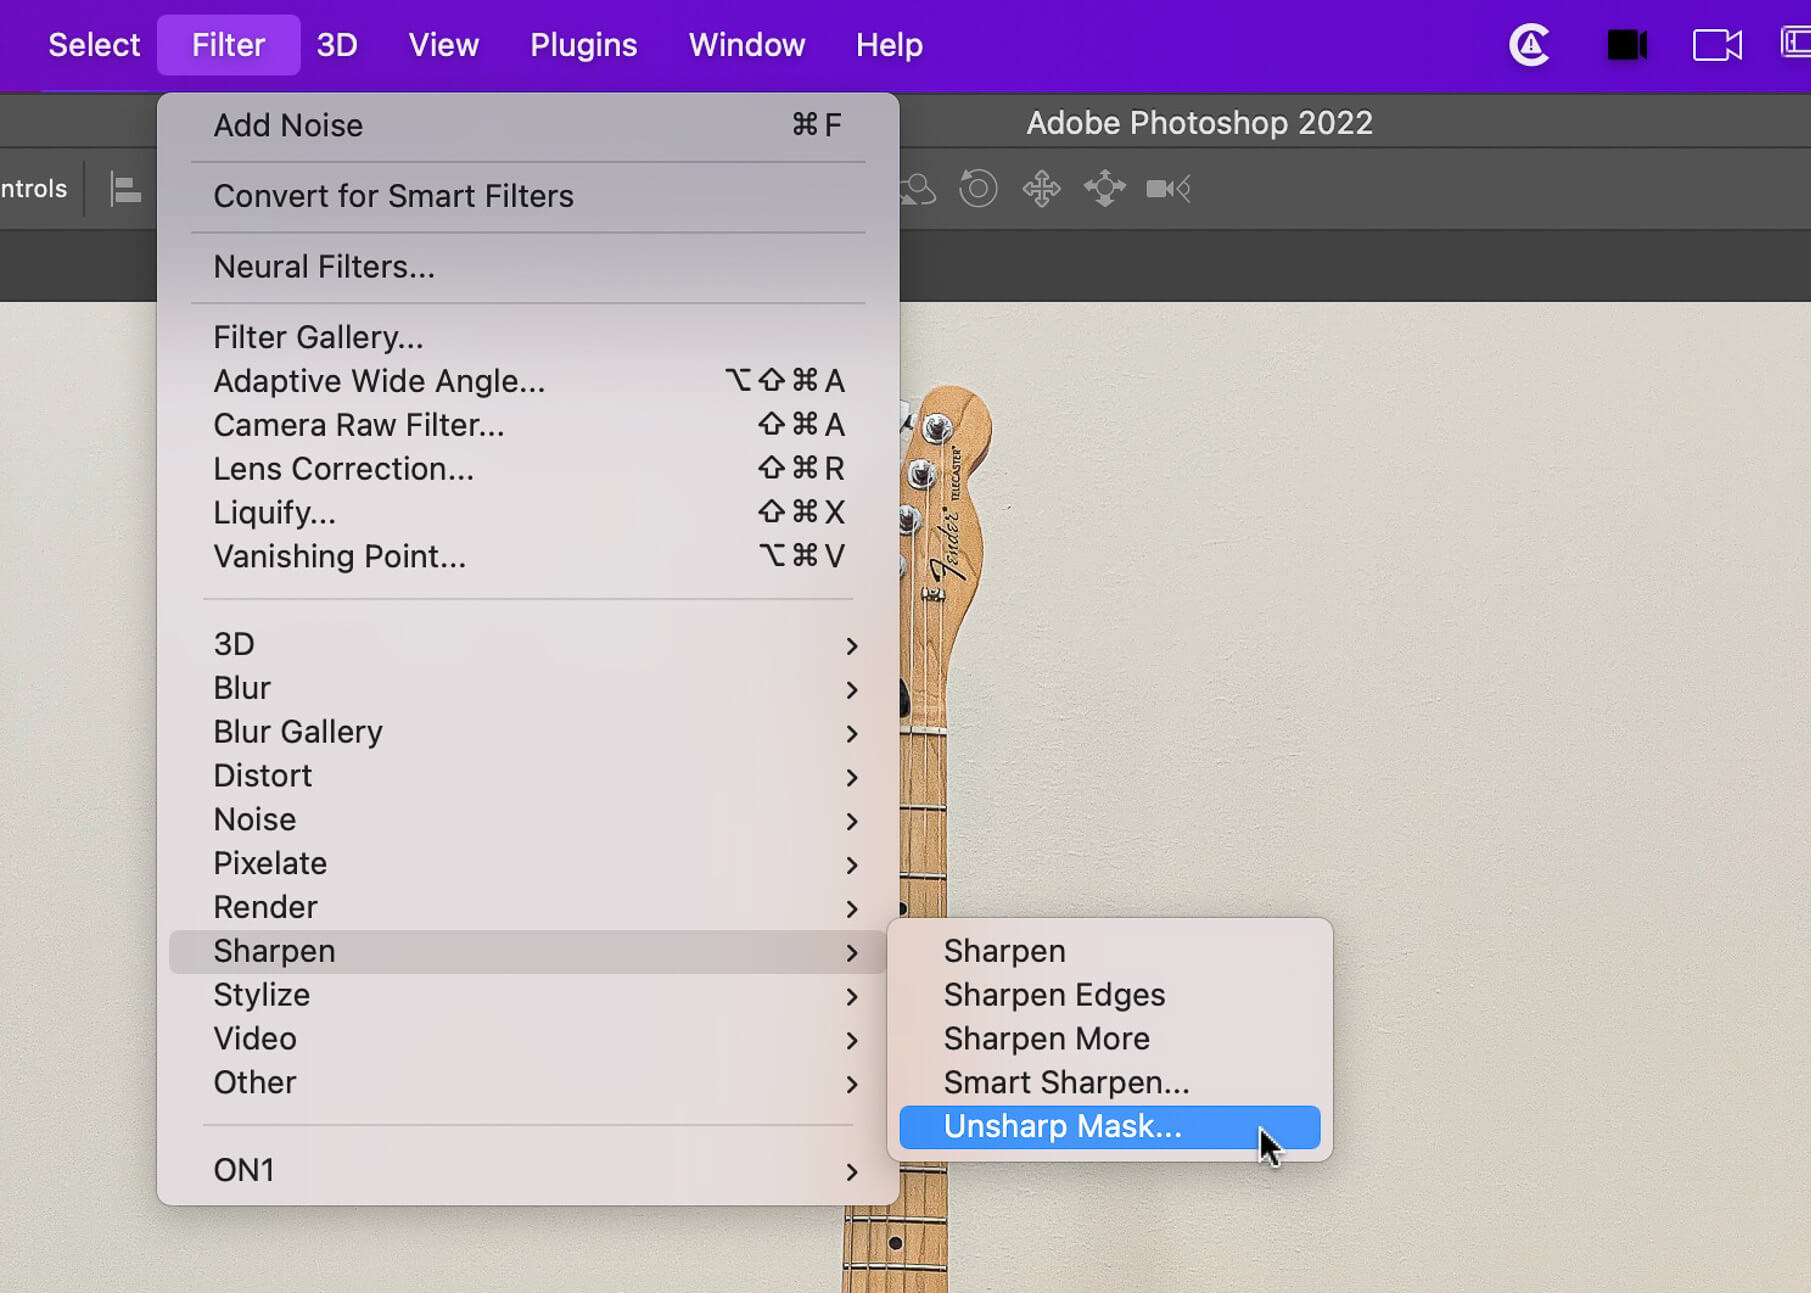
Task: Expand the Blur submenu chevron
Action: (852, 690)
